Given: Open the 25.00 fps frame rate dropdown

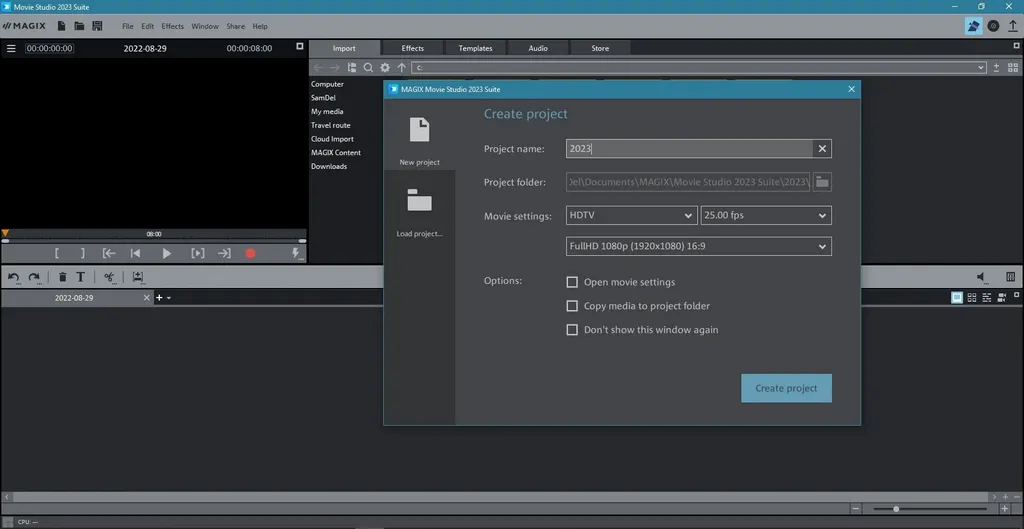Looking at the screenshot, I should click(766, 216).
